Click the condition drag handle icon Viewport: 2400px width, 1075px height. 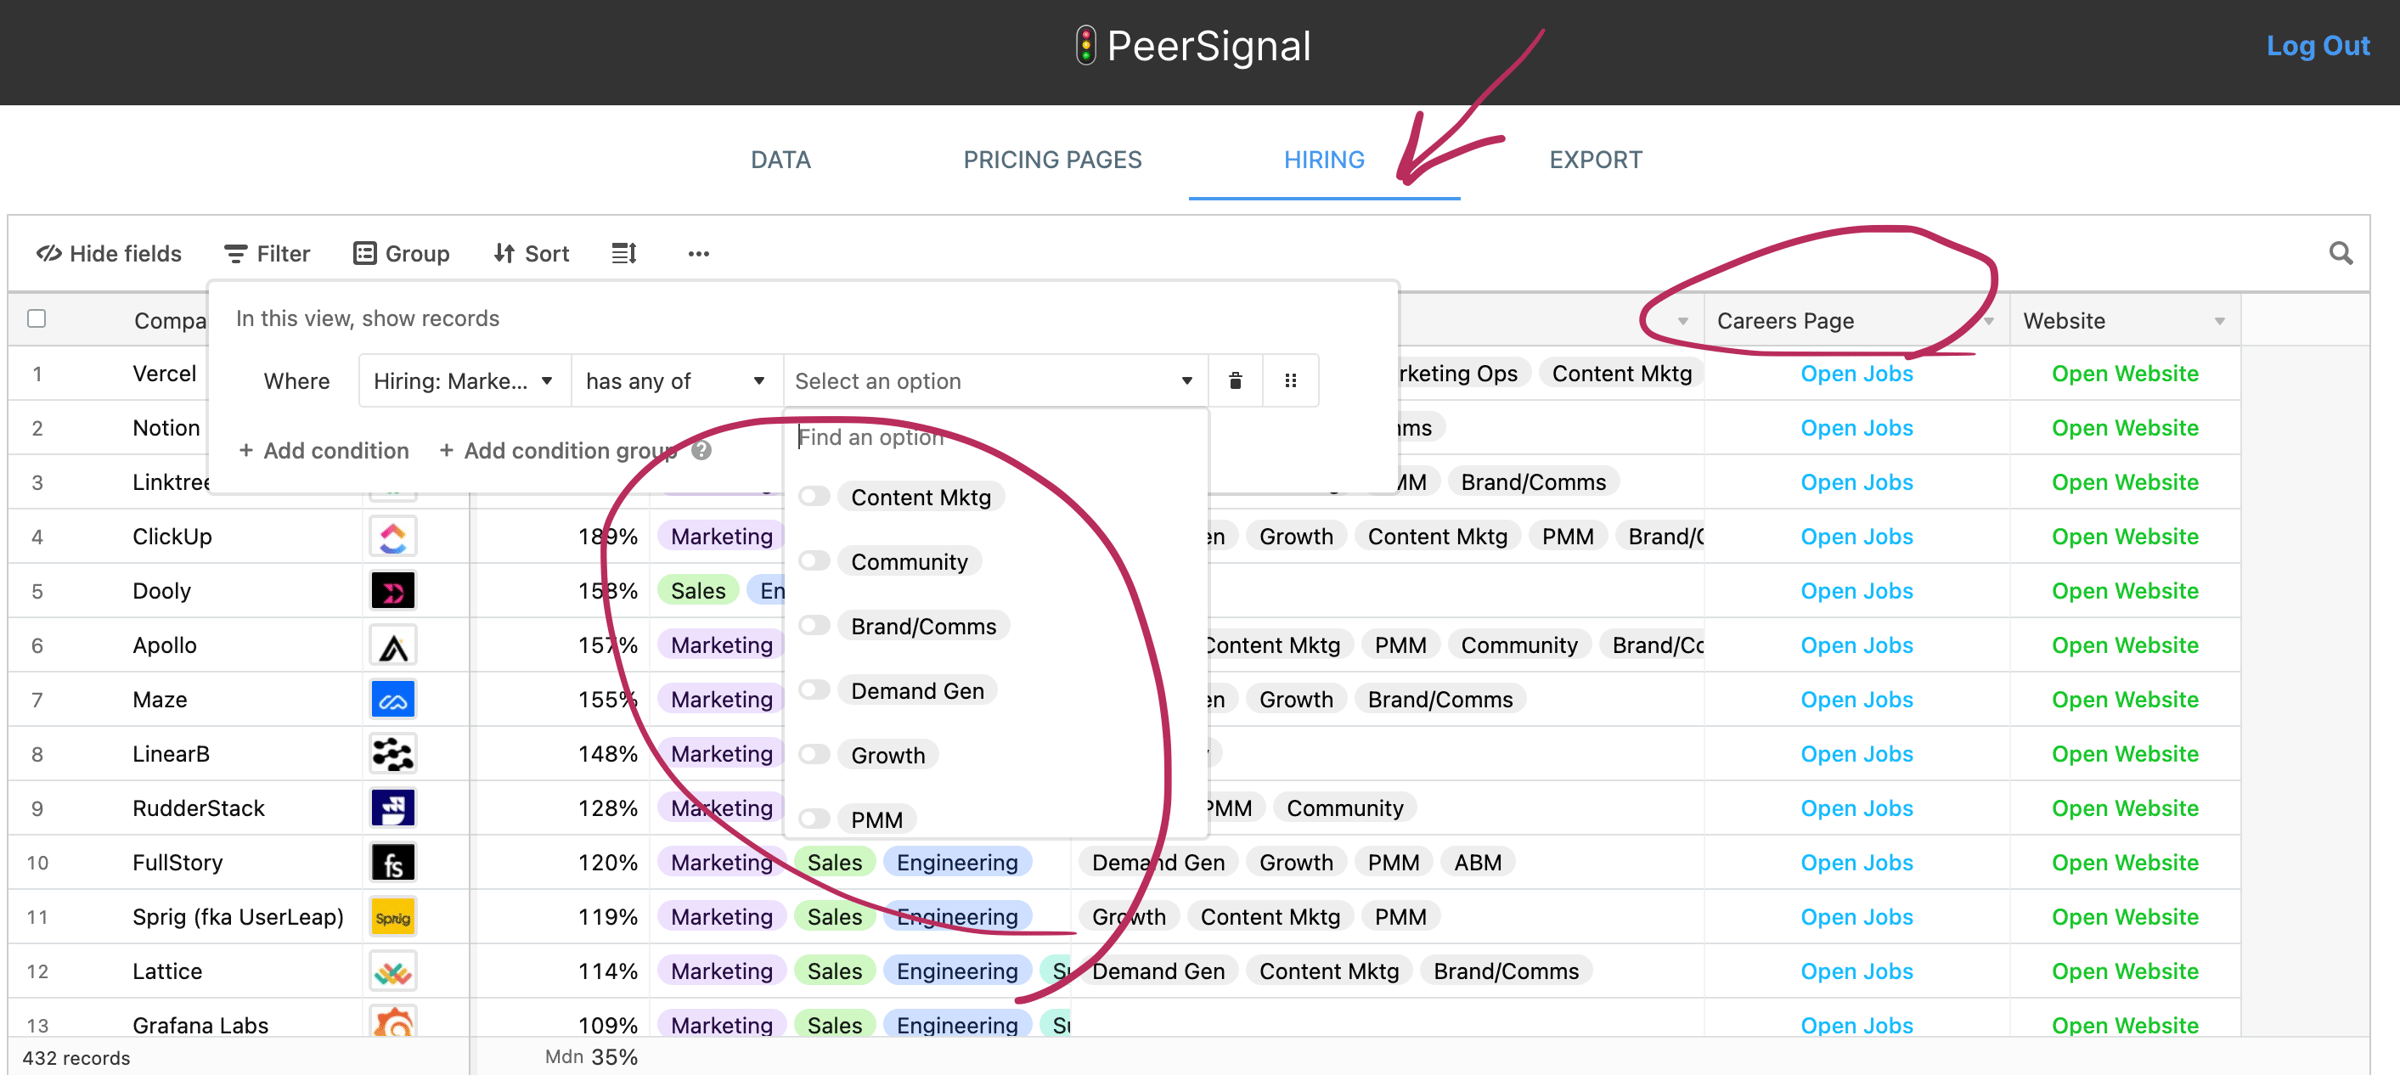point(1291,381)
